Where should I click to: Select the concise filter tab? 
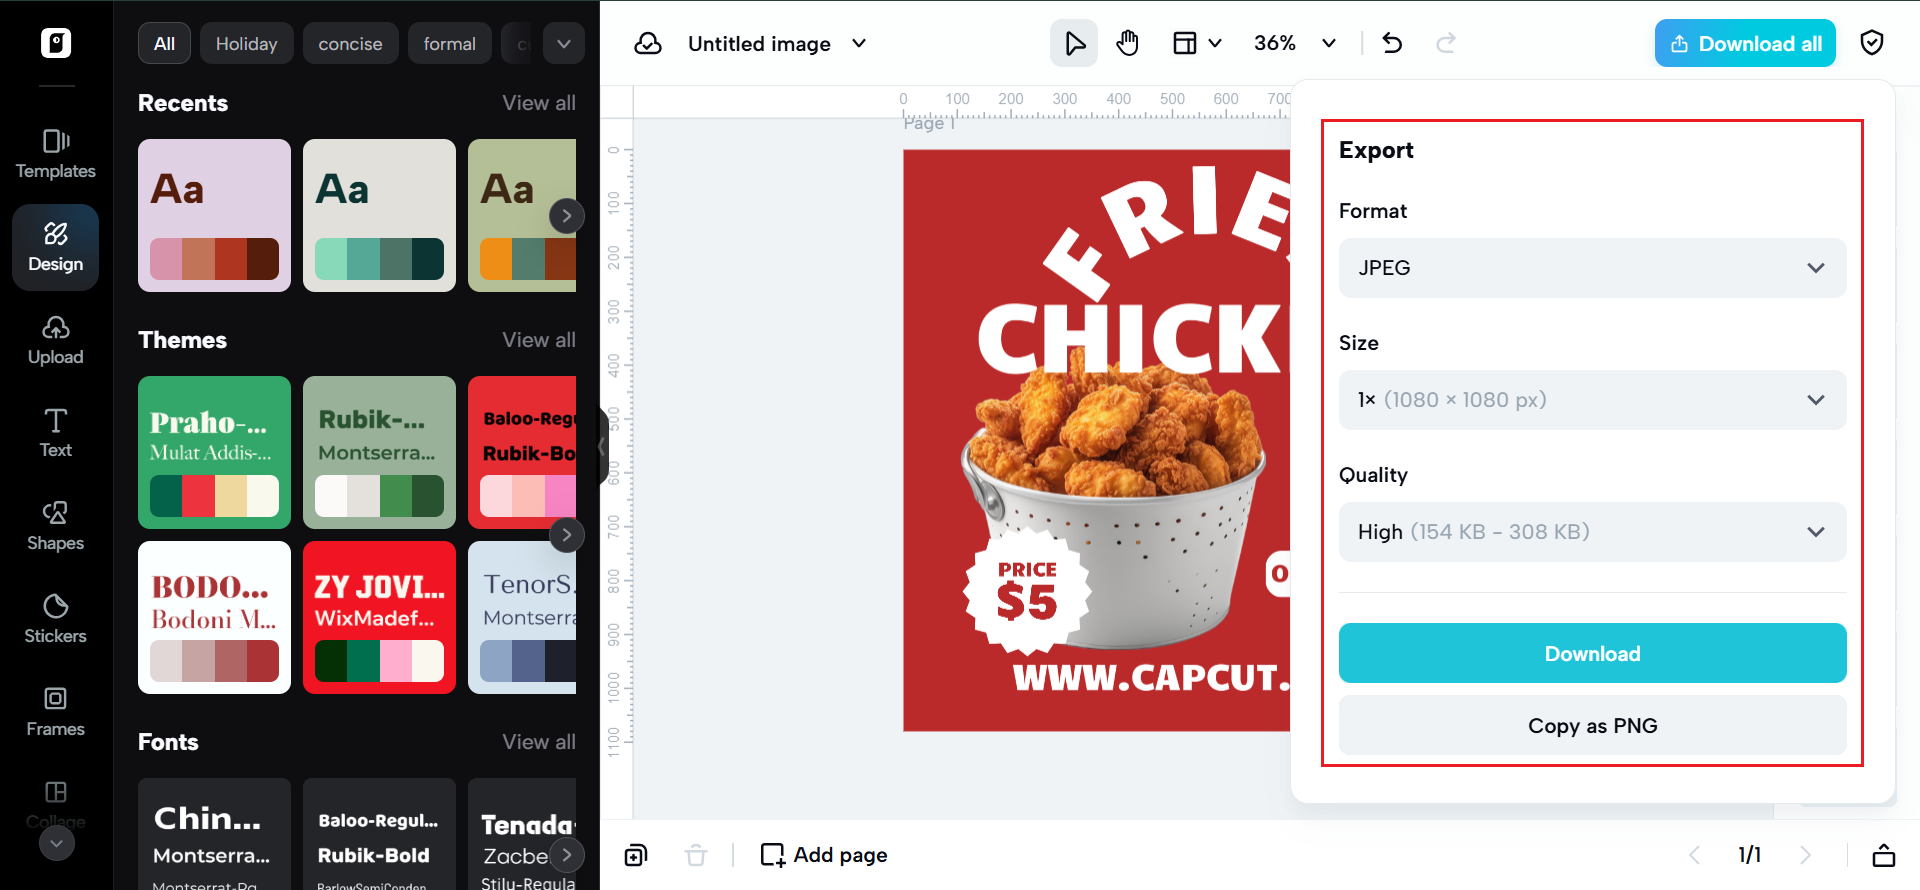coord(350,43)
